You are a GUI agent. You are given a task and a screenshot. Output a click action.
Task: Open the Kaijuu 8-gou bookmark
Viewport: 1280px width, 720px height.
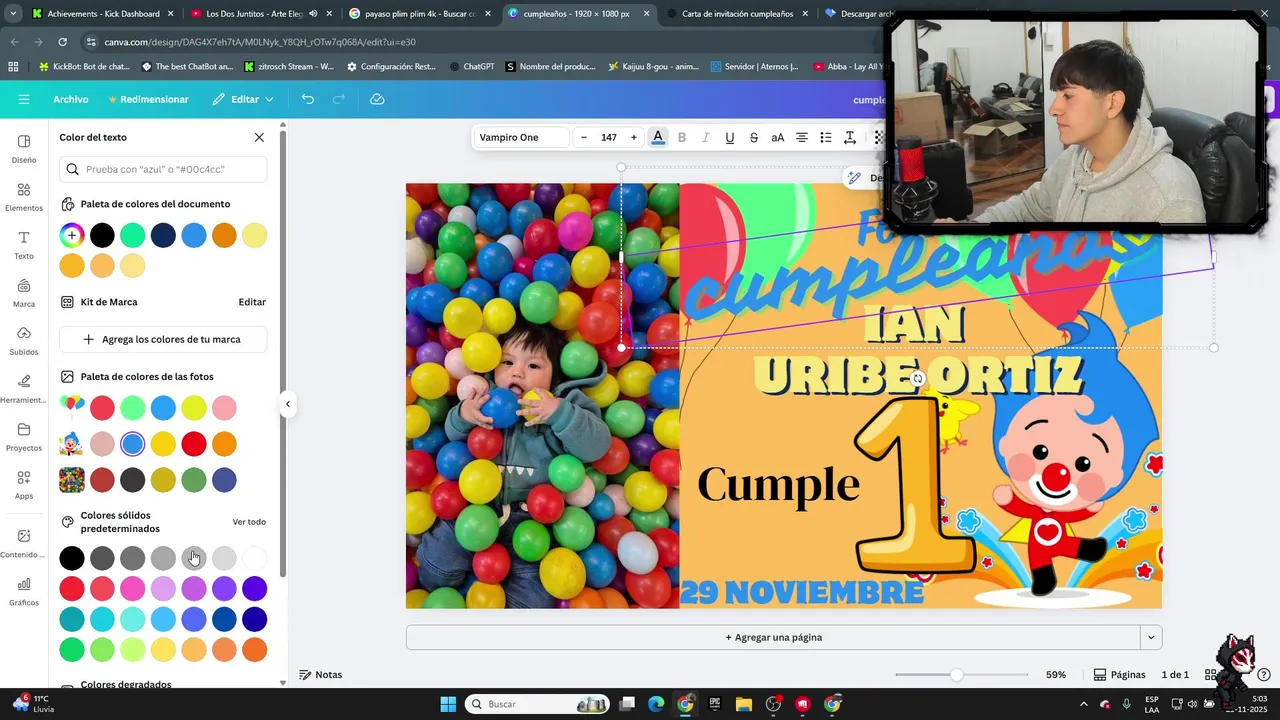[x=654, y=67]
